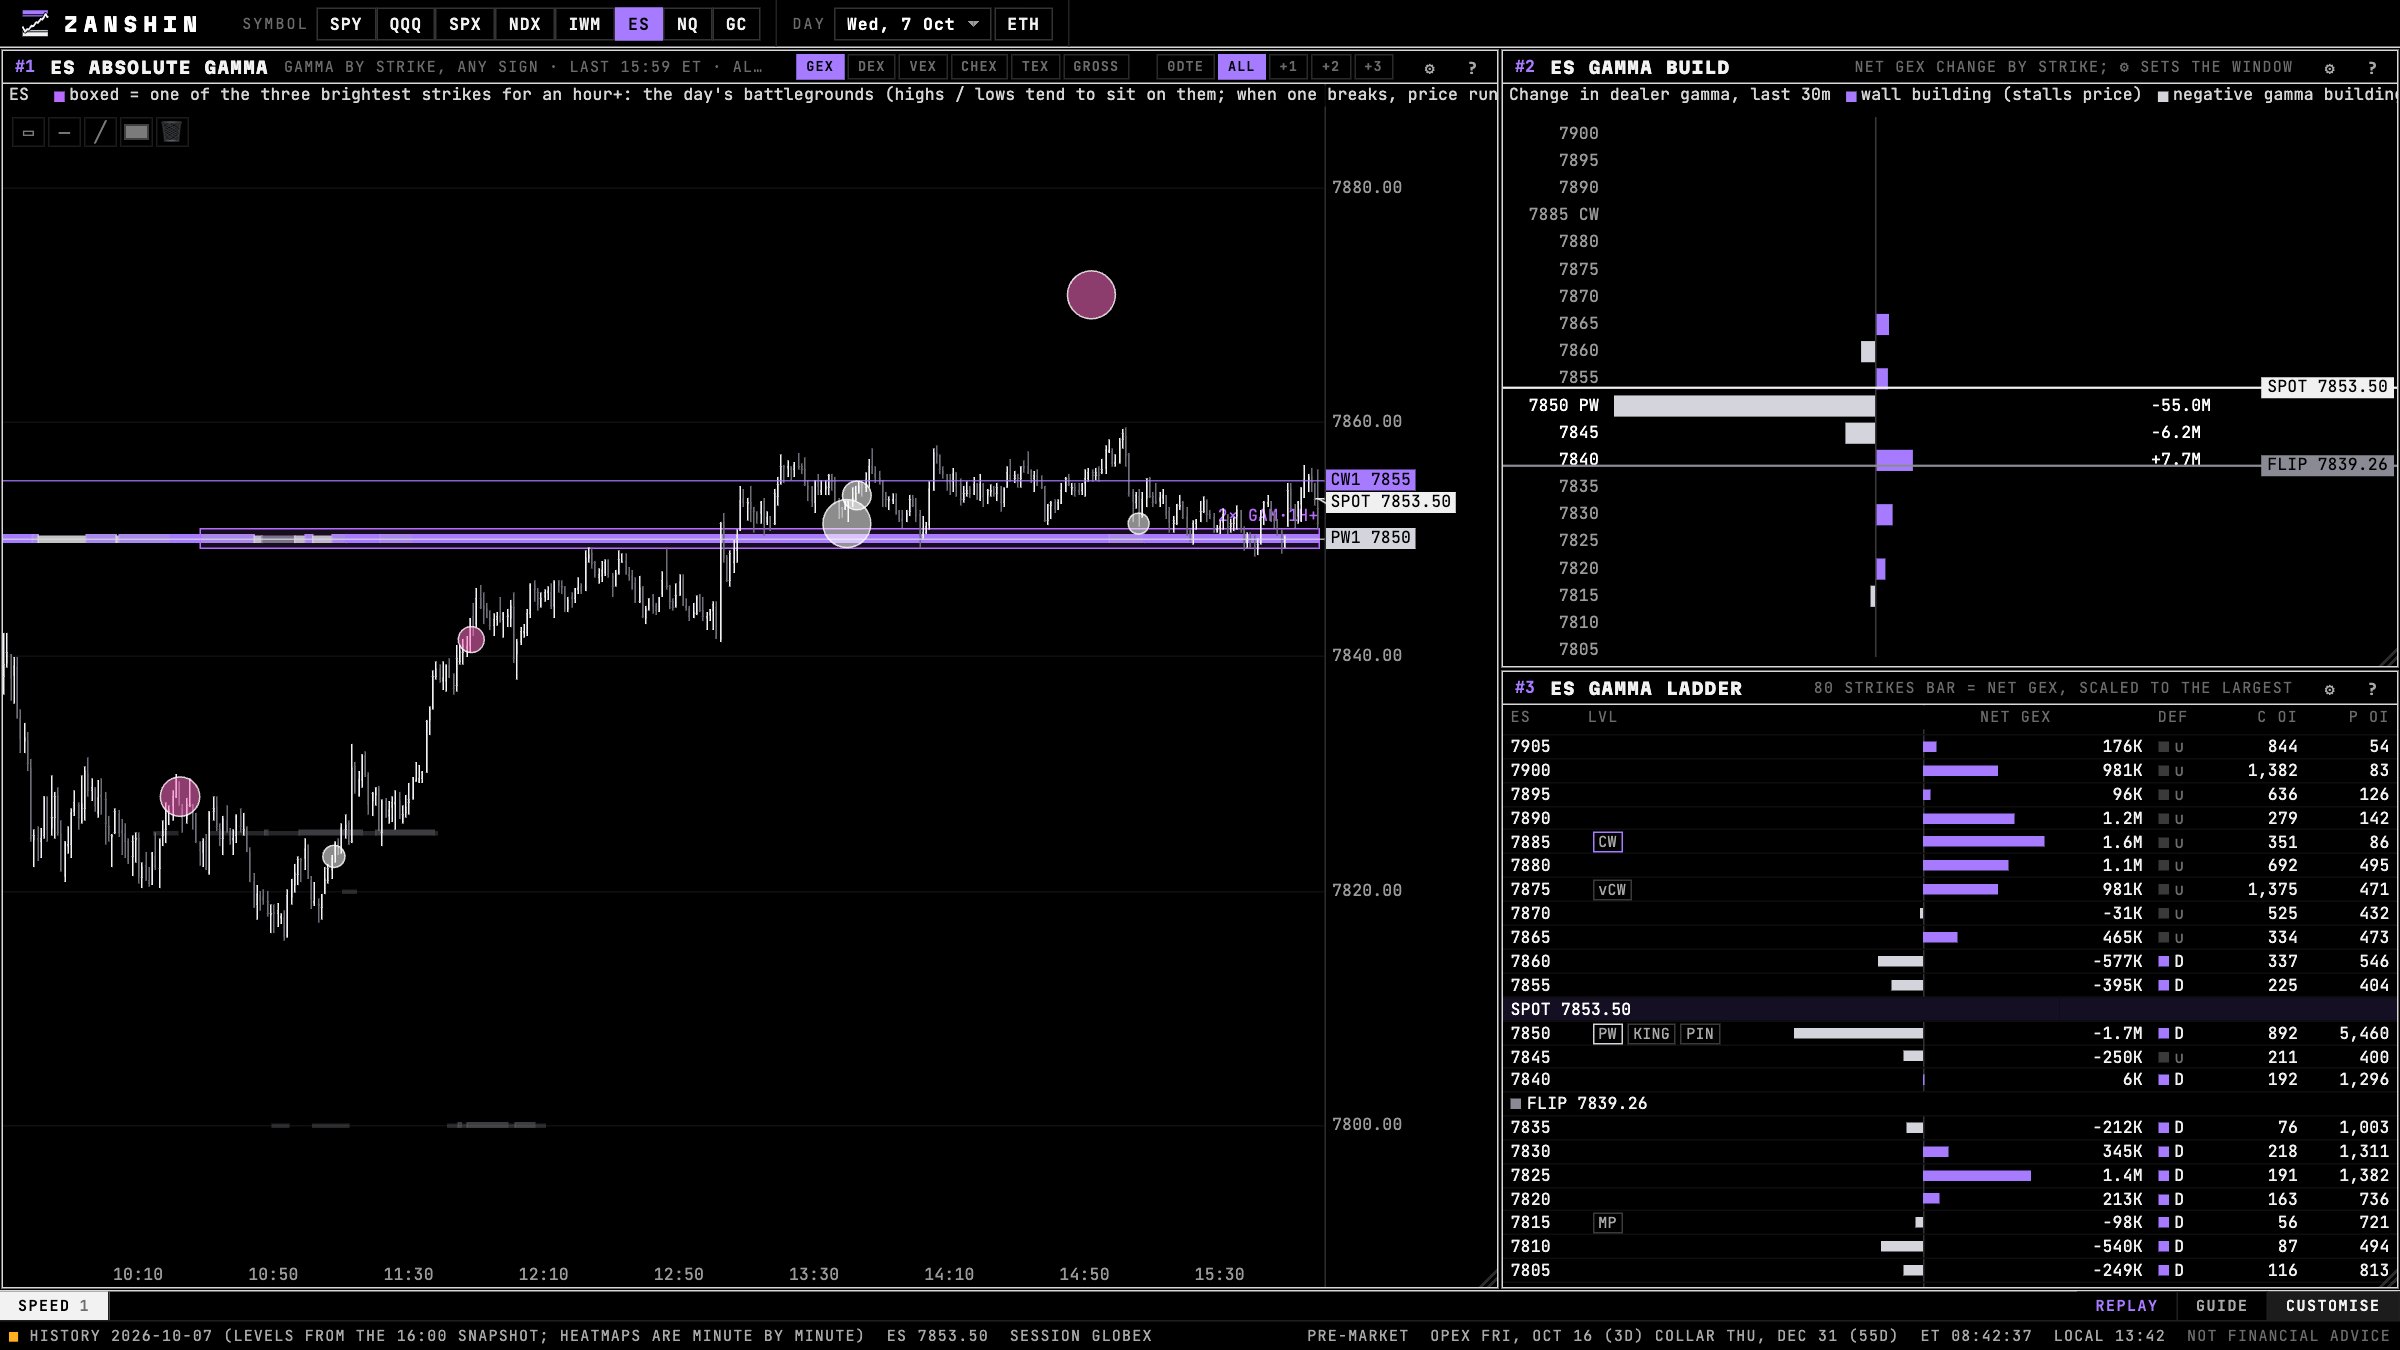Viewport: 2400px width, 1350px height.
Task: Open settings gear of ES Absolute Gamma panel
Action: click(1430, 68)
